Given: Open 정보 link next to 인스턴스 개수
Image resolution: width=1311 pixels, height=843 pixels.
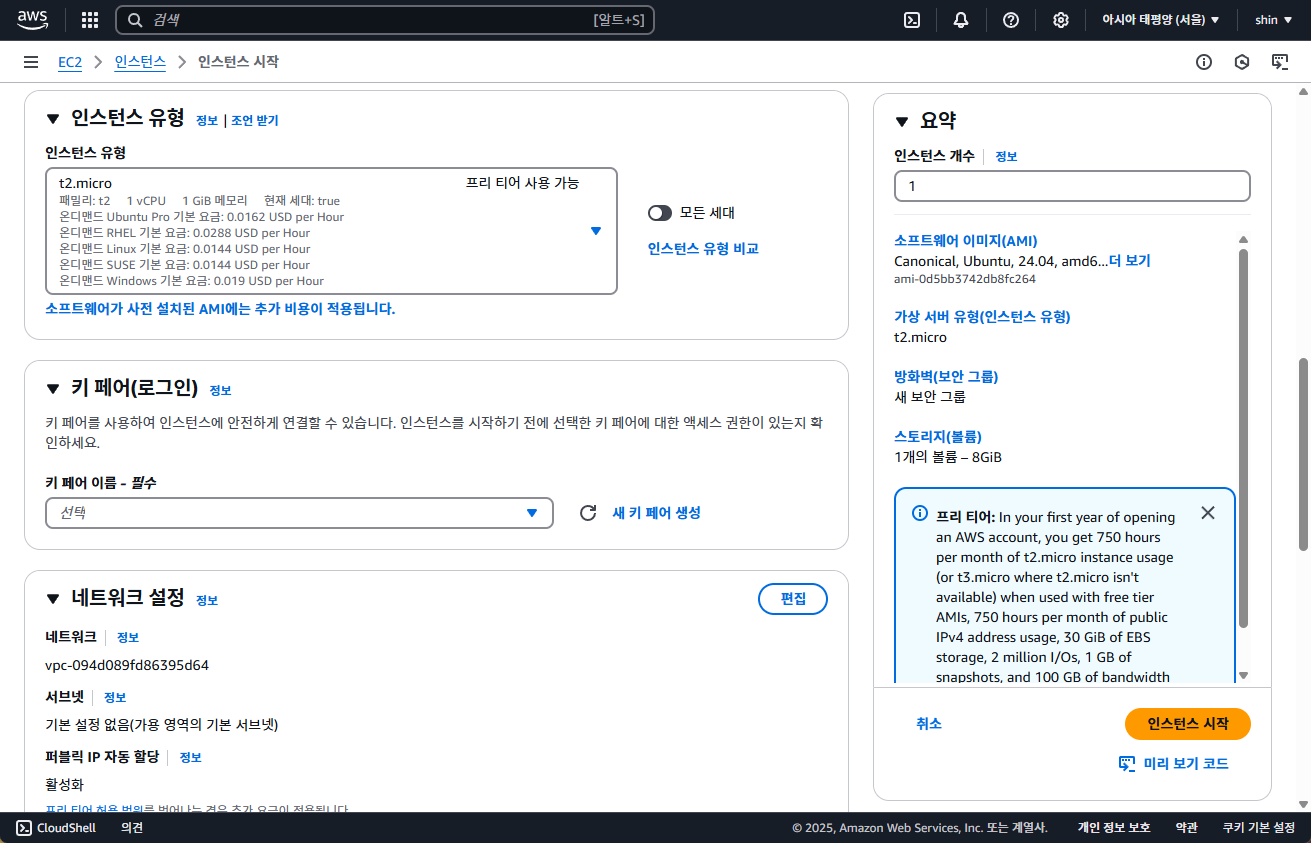Looking at the screenshot, I should 1006,157.
